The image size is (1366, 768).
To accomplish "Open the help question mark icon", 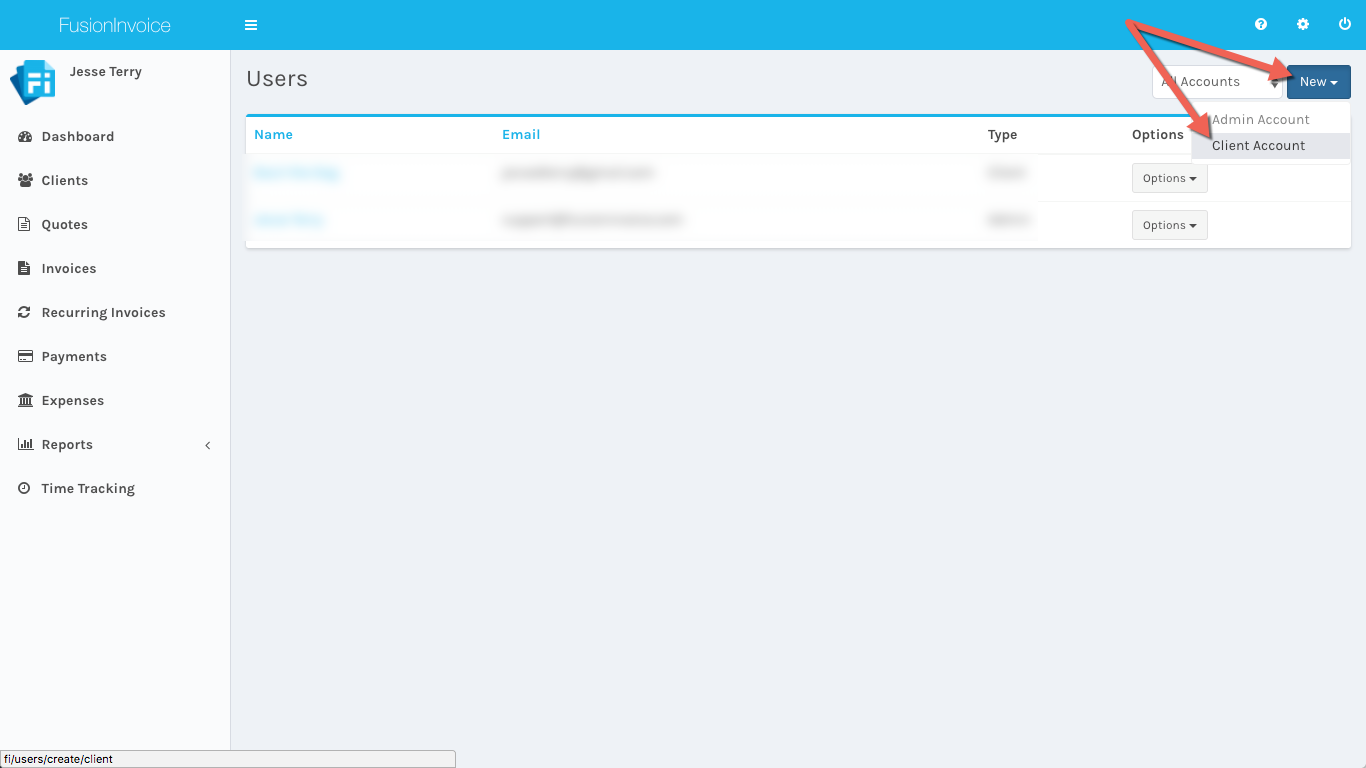I will 1261,25.
